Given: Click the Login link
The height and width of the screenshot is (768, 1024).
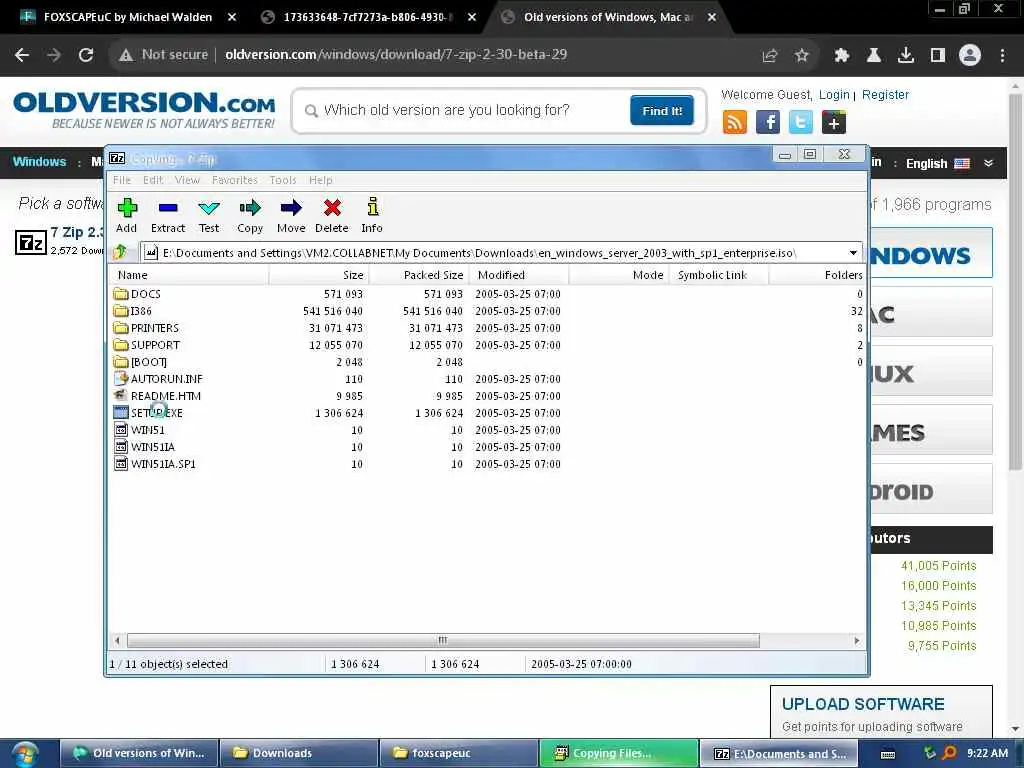Looking at the screenshot, I should [834, 95].
